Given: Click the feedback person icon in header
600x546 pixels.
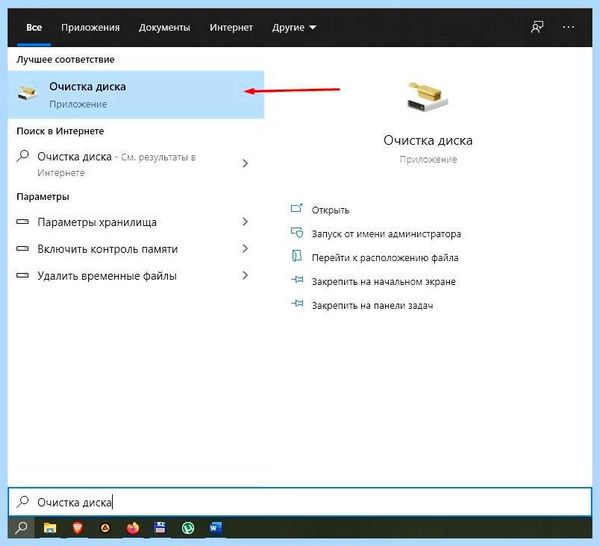Looking at the screenshot, I should [537, 27].
